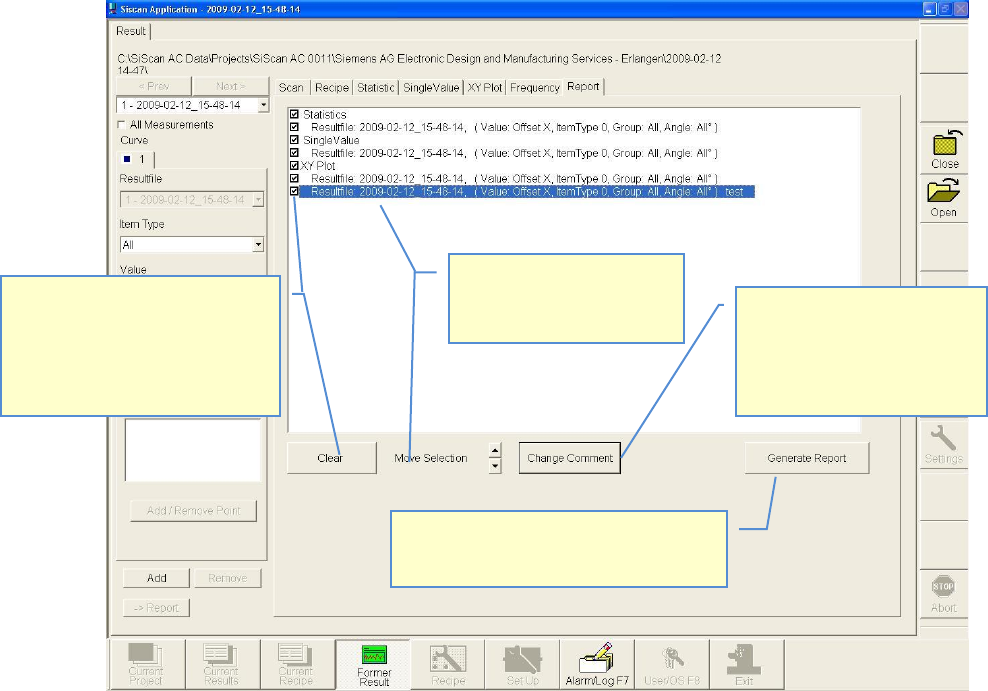
Task: Click the Remove button
Action: [227, 578]
